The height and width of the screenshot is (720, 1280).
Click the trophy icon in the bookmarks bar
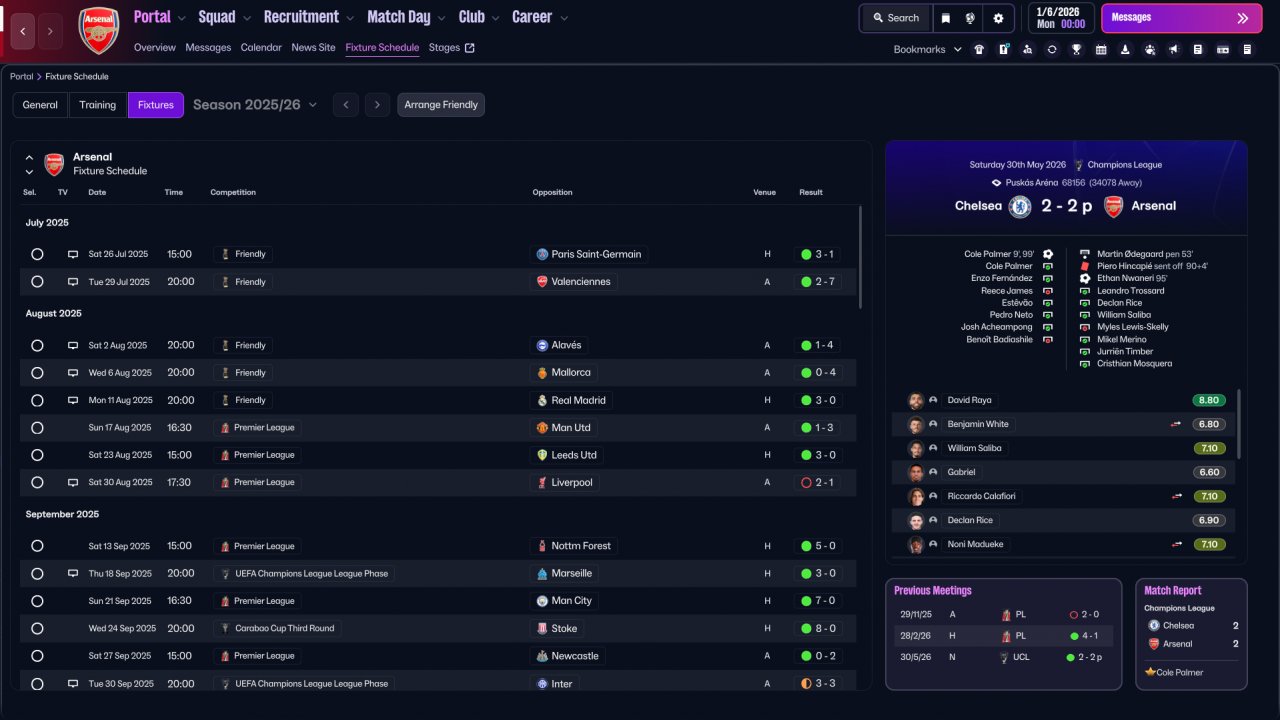coord(1076,49)
